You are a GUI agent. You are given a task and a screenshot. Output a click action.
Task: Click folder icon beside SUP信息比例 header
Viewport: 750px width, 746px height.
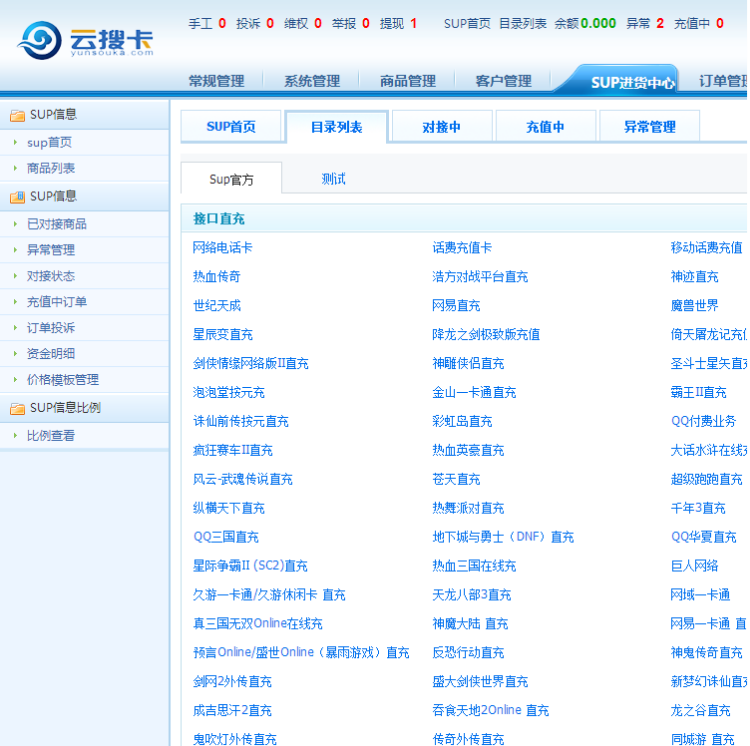(x=17, y=408)
